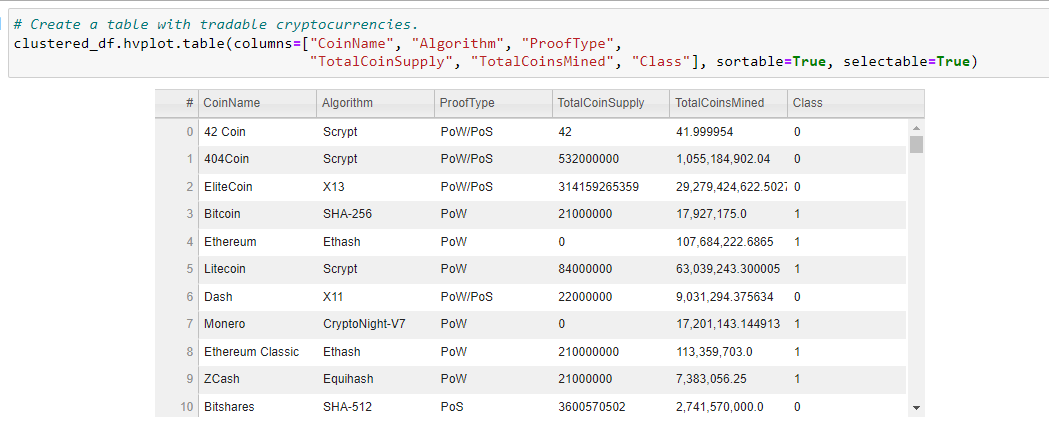Click inside the code cell editor
Viewport: 1049px width, 443px height.
pos(529,43)
